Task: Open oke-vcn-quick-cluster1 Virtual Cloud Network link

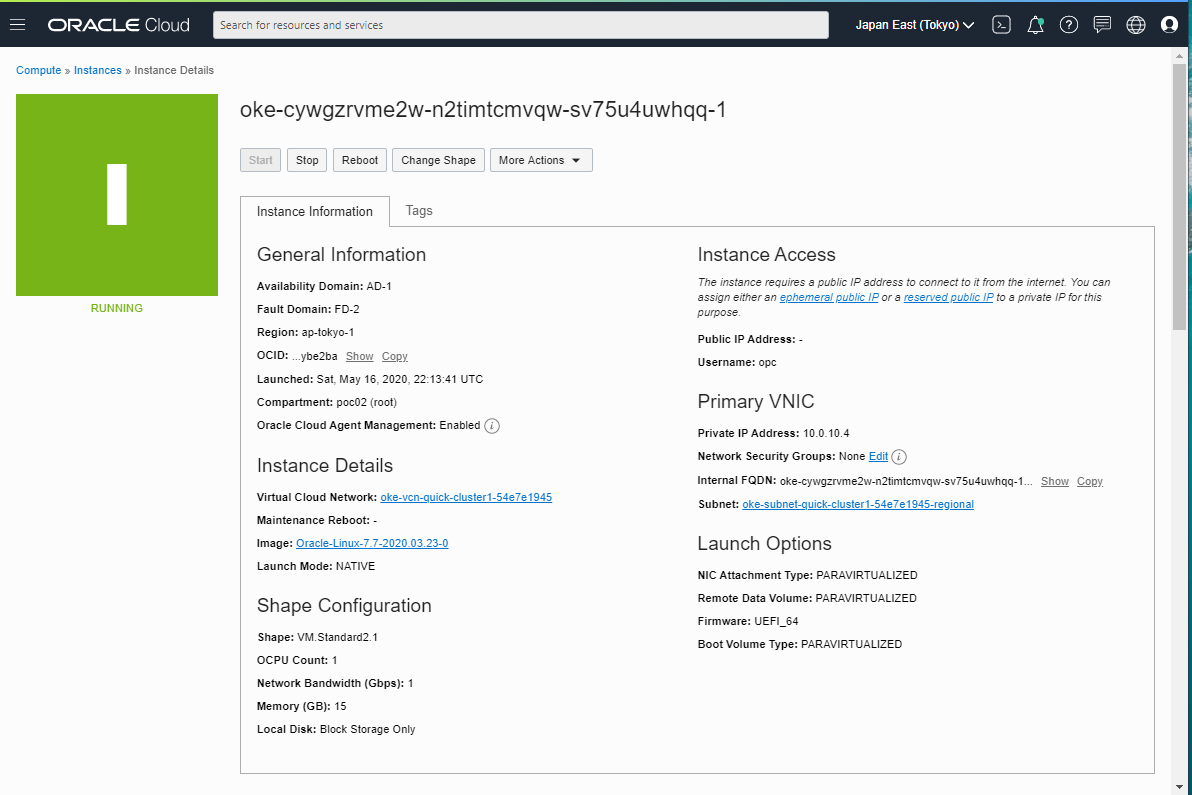Action: coord(466,497)
